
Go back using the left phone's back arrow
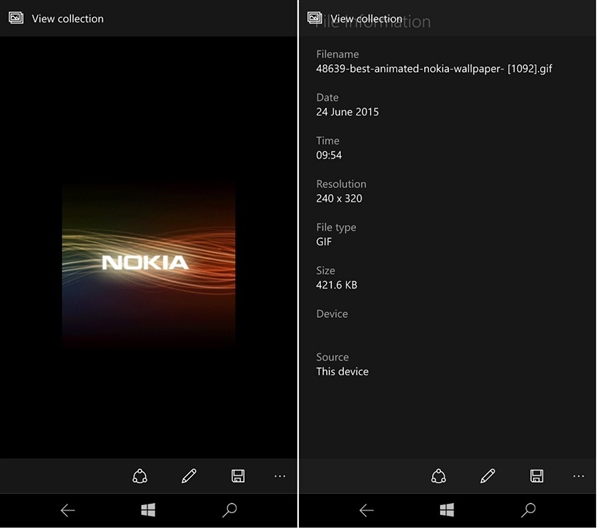(68, 510)
